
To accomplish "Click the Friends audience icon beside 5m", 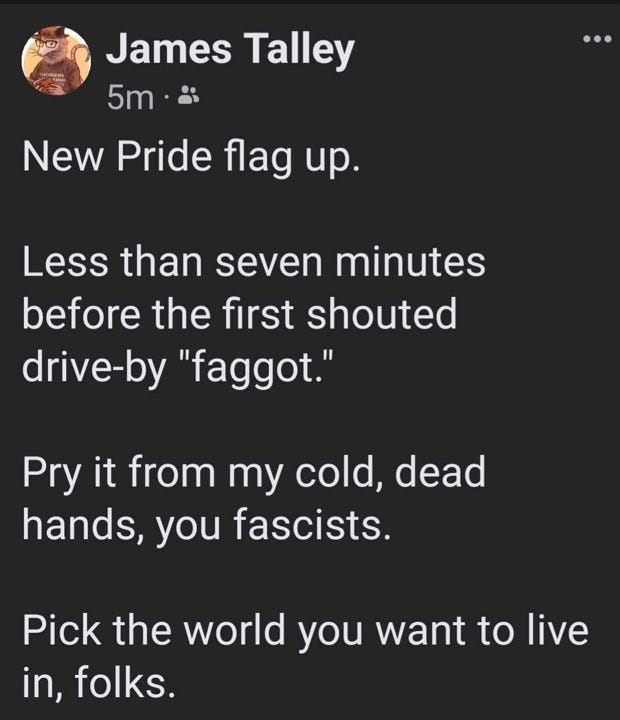I will point(188,95).
